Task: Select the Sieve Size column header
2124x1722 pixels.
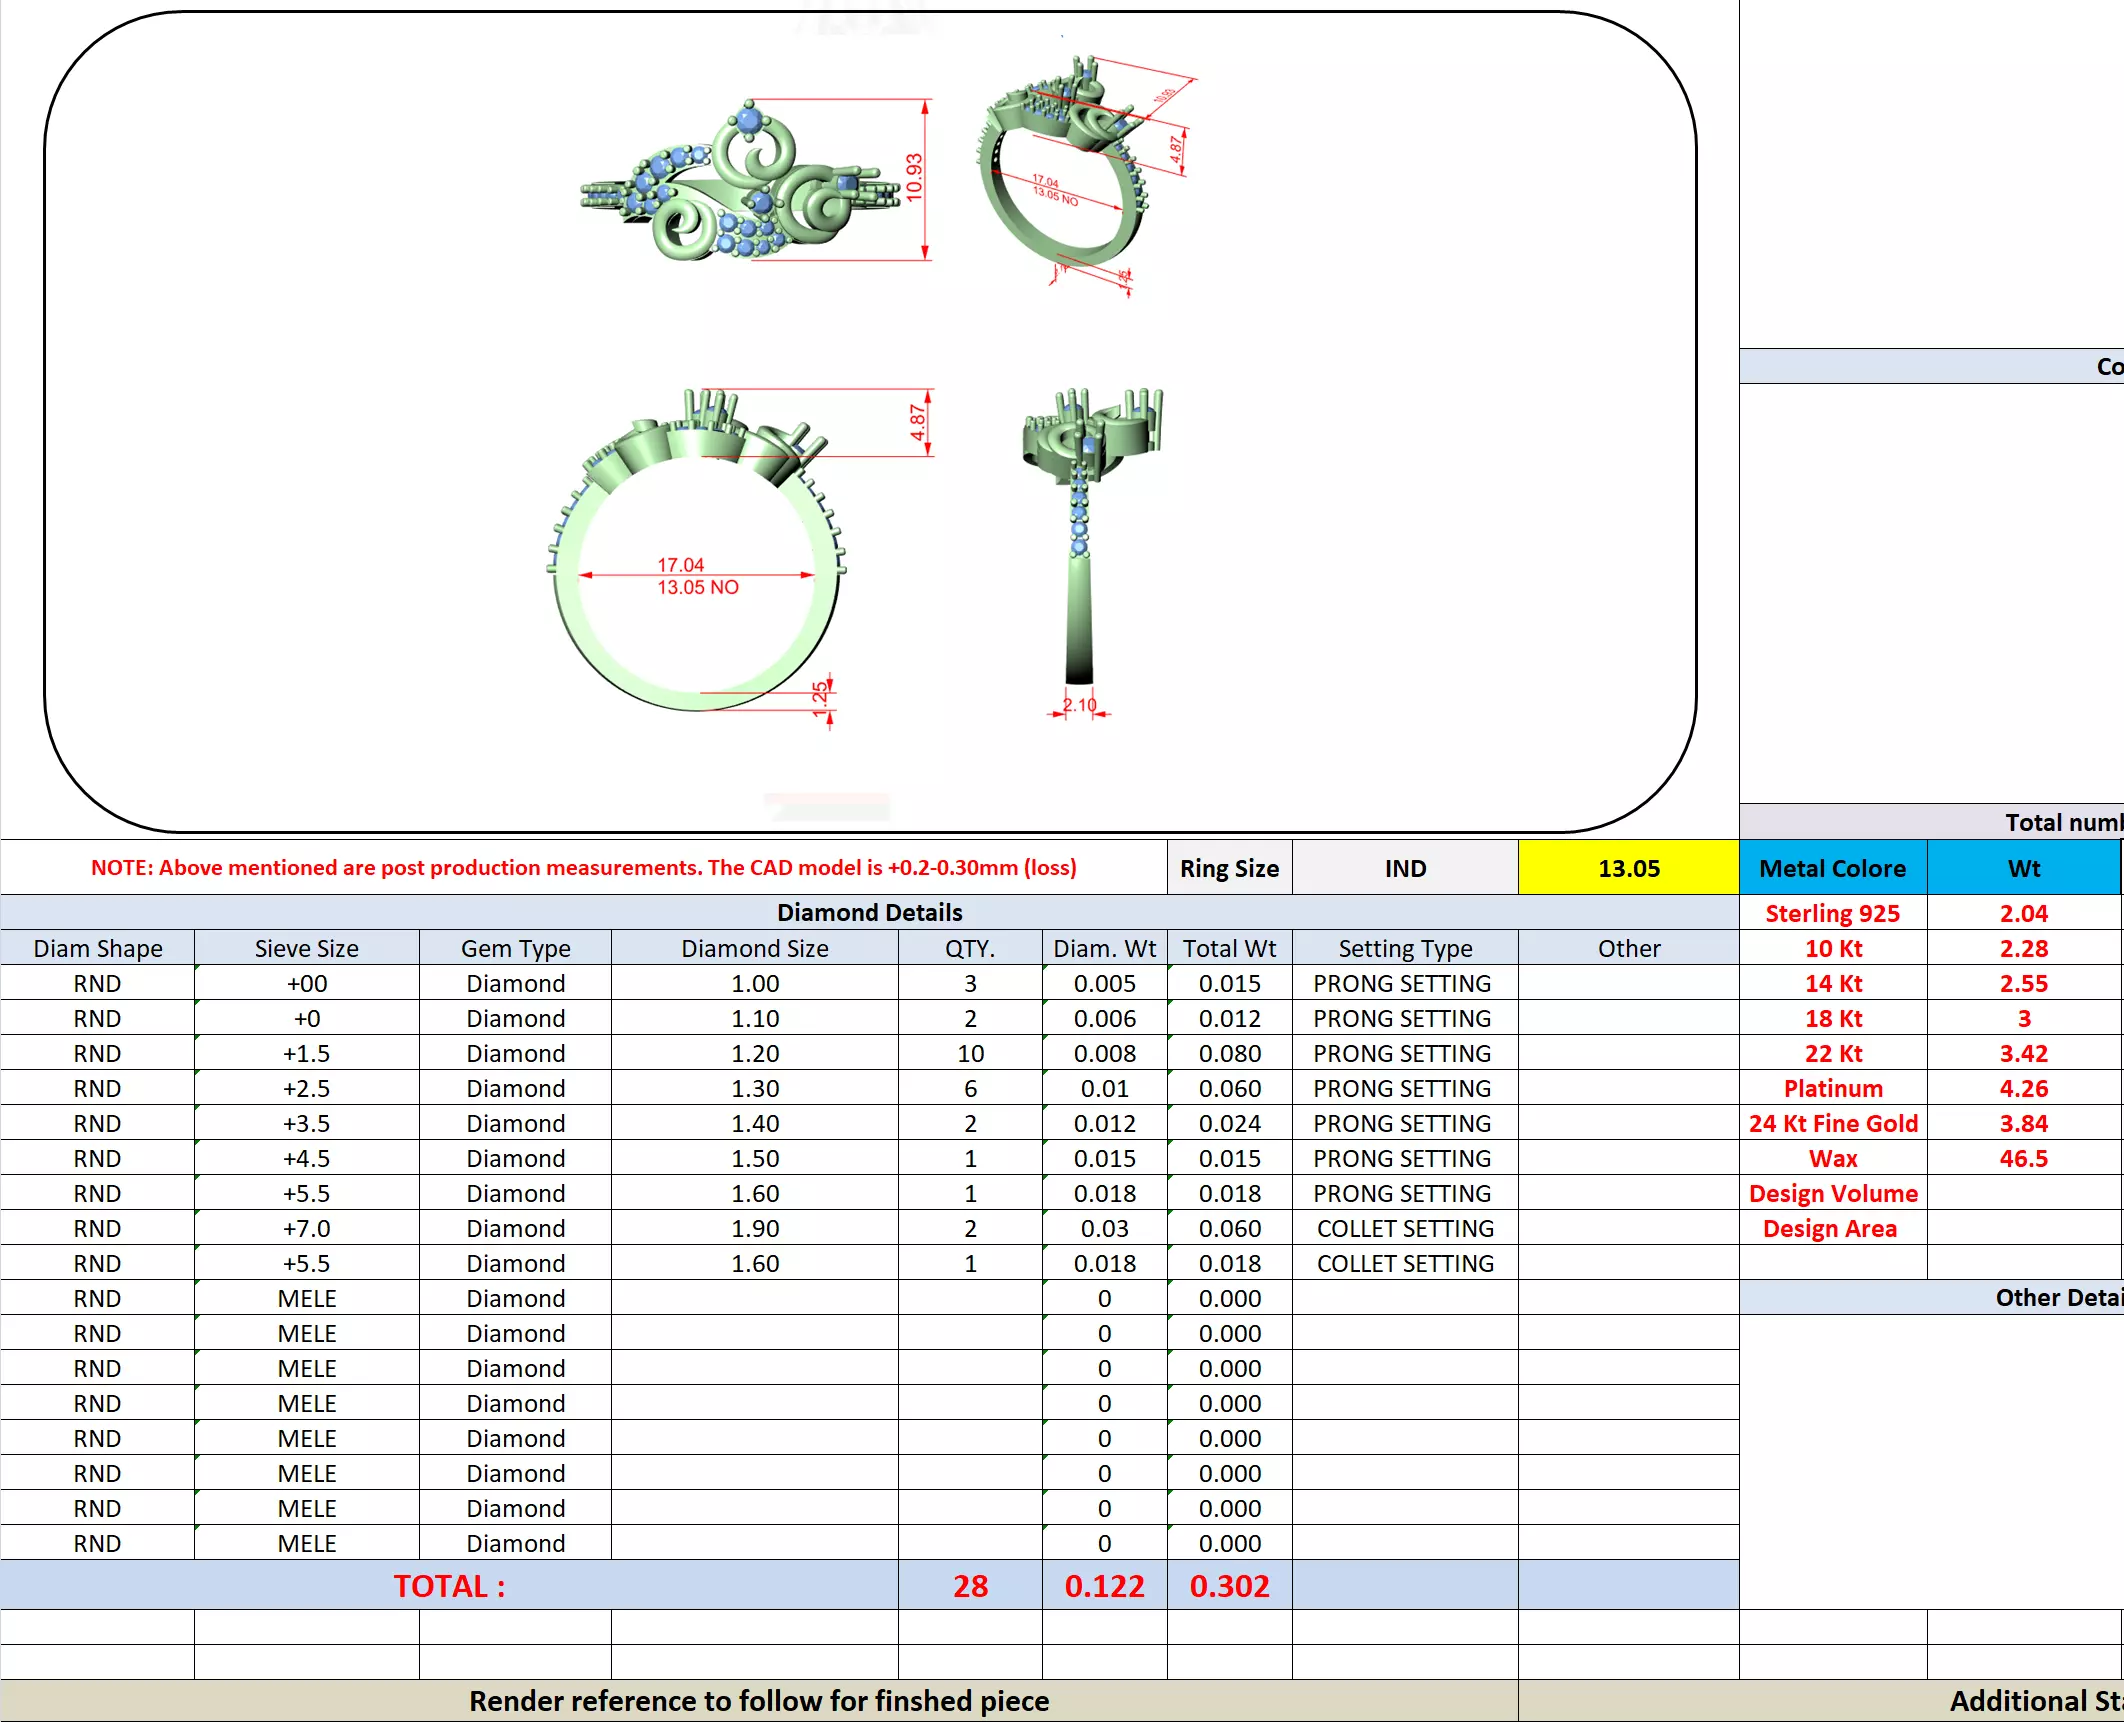Action: 306,948
